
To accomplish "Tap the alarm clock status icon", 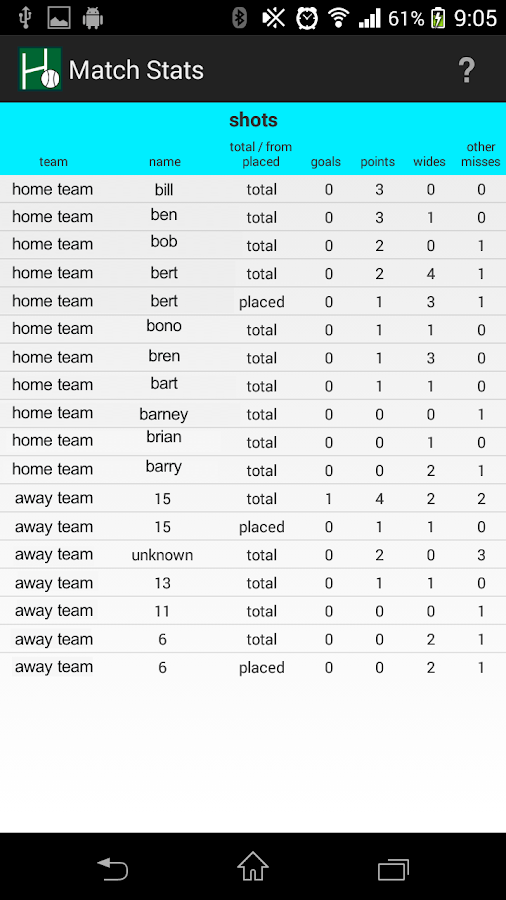I will pos(307,18).
